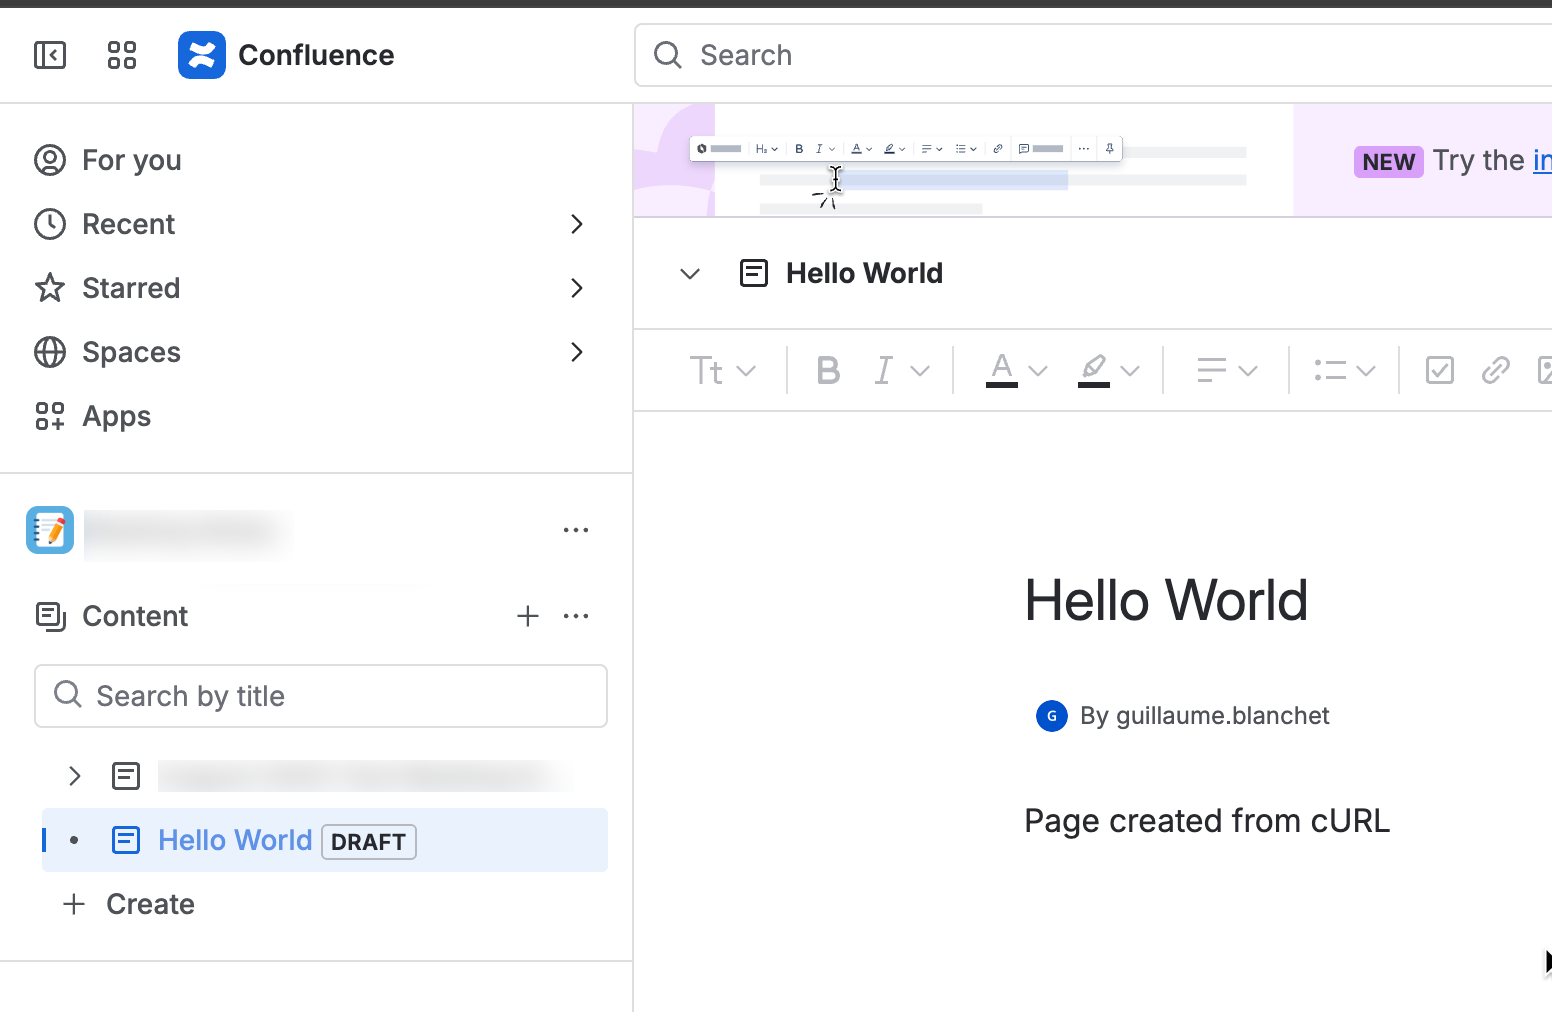Click the search magnifier icon in top bar
This screenshot has height=1012, width=1552.
click(x=668, y=55)
